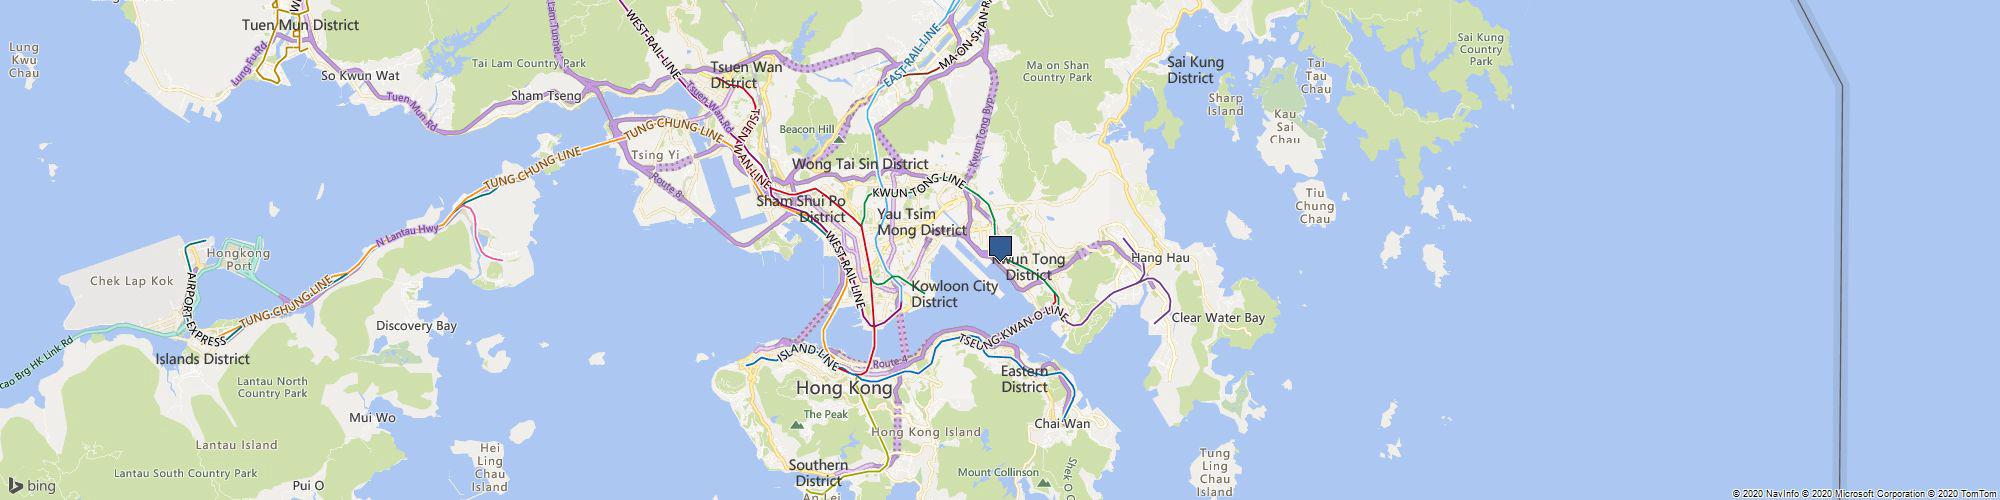Viewport: 2000px width, 500px height.
Task: Click the Lantau Island label
Action: click(x=236, y=445)
